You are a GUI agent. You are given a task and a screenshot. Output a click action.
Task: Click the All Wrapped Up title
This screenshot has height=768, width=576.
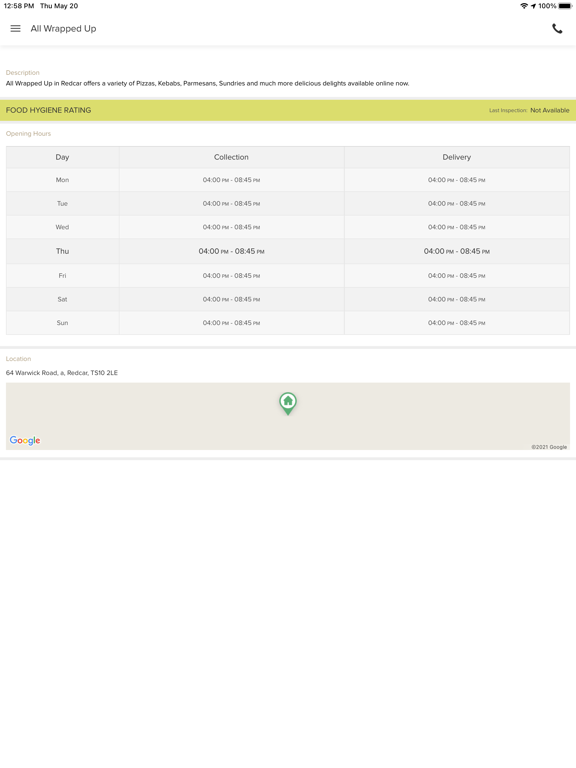[64, 28]
